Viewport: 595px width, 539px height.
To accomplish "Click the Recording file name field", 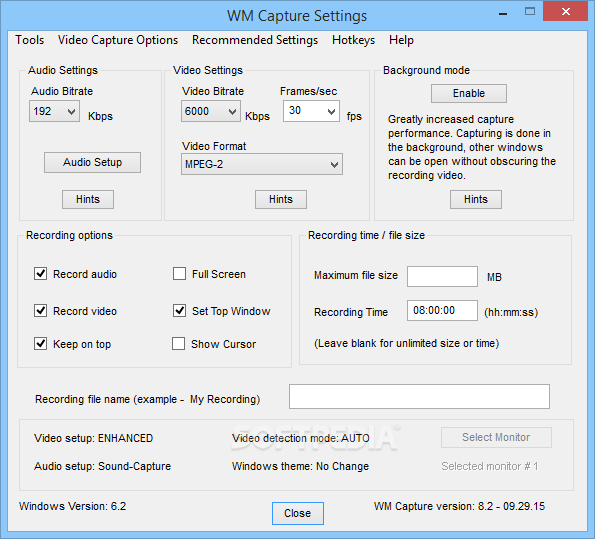I will pos(419,396).
